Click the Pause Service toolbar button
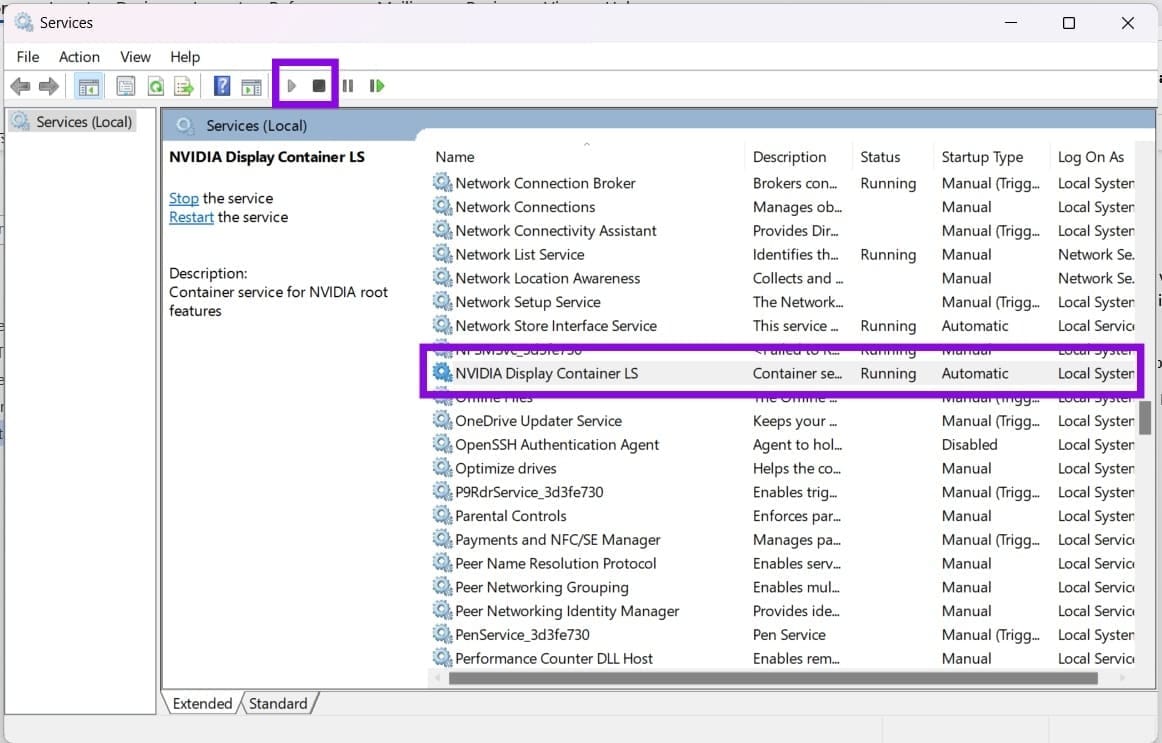Viewport: 1162px width, 743px height. click(x=348, y=86)
